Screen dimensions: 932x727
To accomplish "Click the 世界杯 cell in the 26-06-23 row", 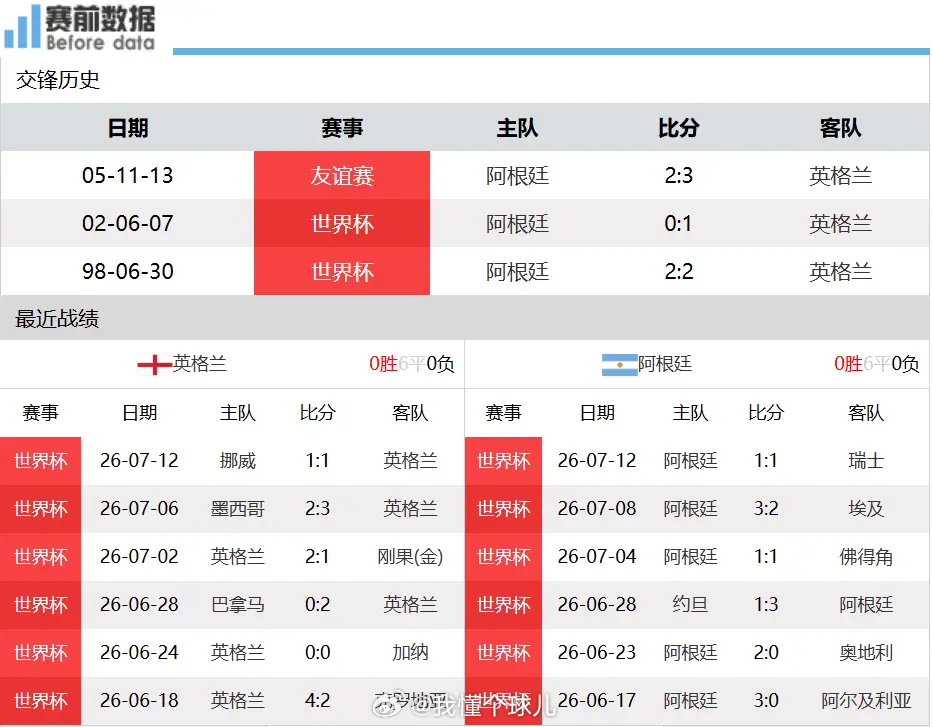I will 503,653.
